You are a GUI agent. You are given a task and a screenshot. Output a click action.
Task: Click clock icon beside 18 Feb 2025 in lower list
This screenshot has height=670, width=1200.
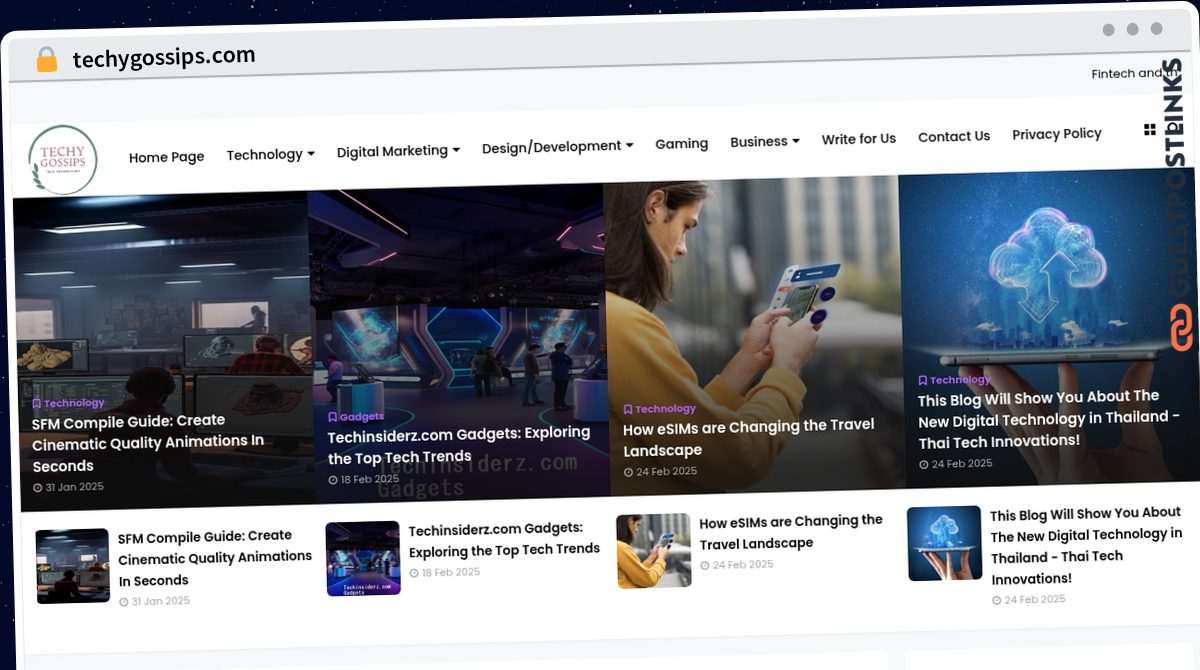tap(414, 573)
